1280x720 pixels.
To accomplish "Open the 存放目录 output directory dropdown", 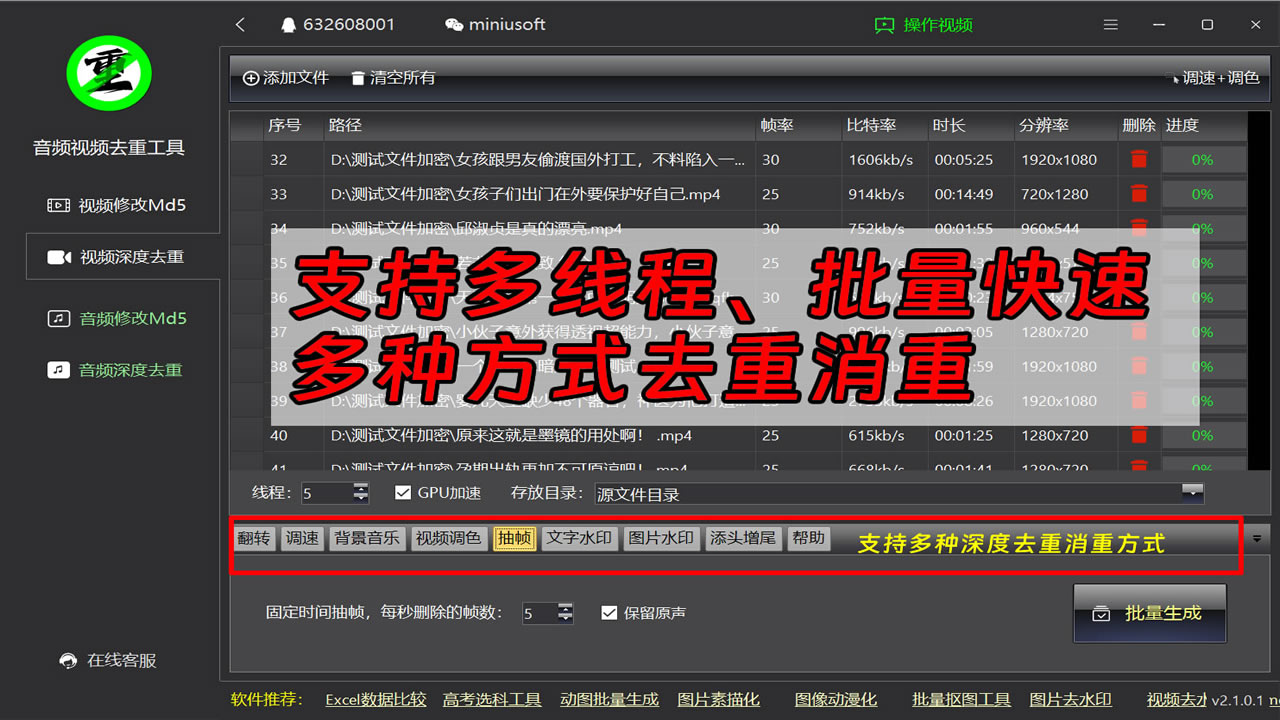I will (1194, 492).
